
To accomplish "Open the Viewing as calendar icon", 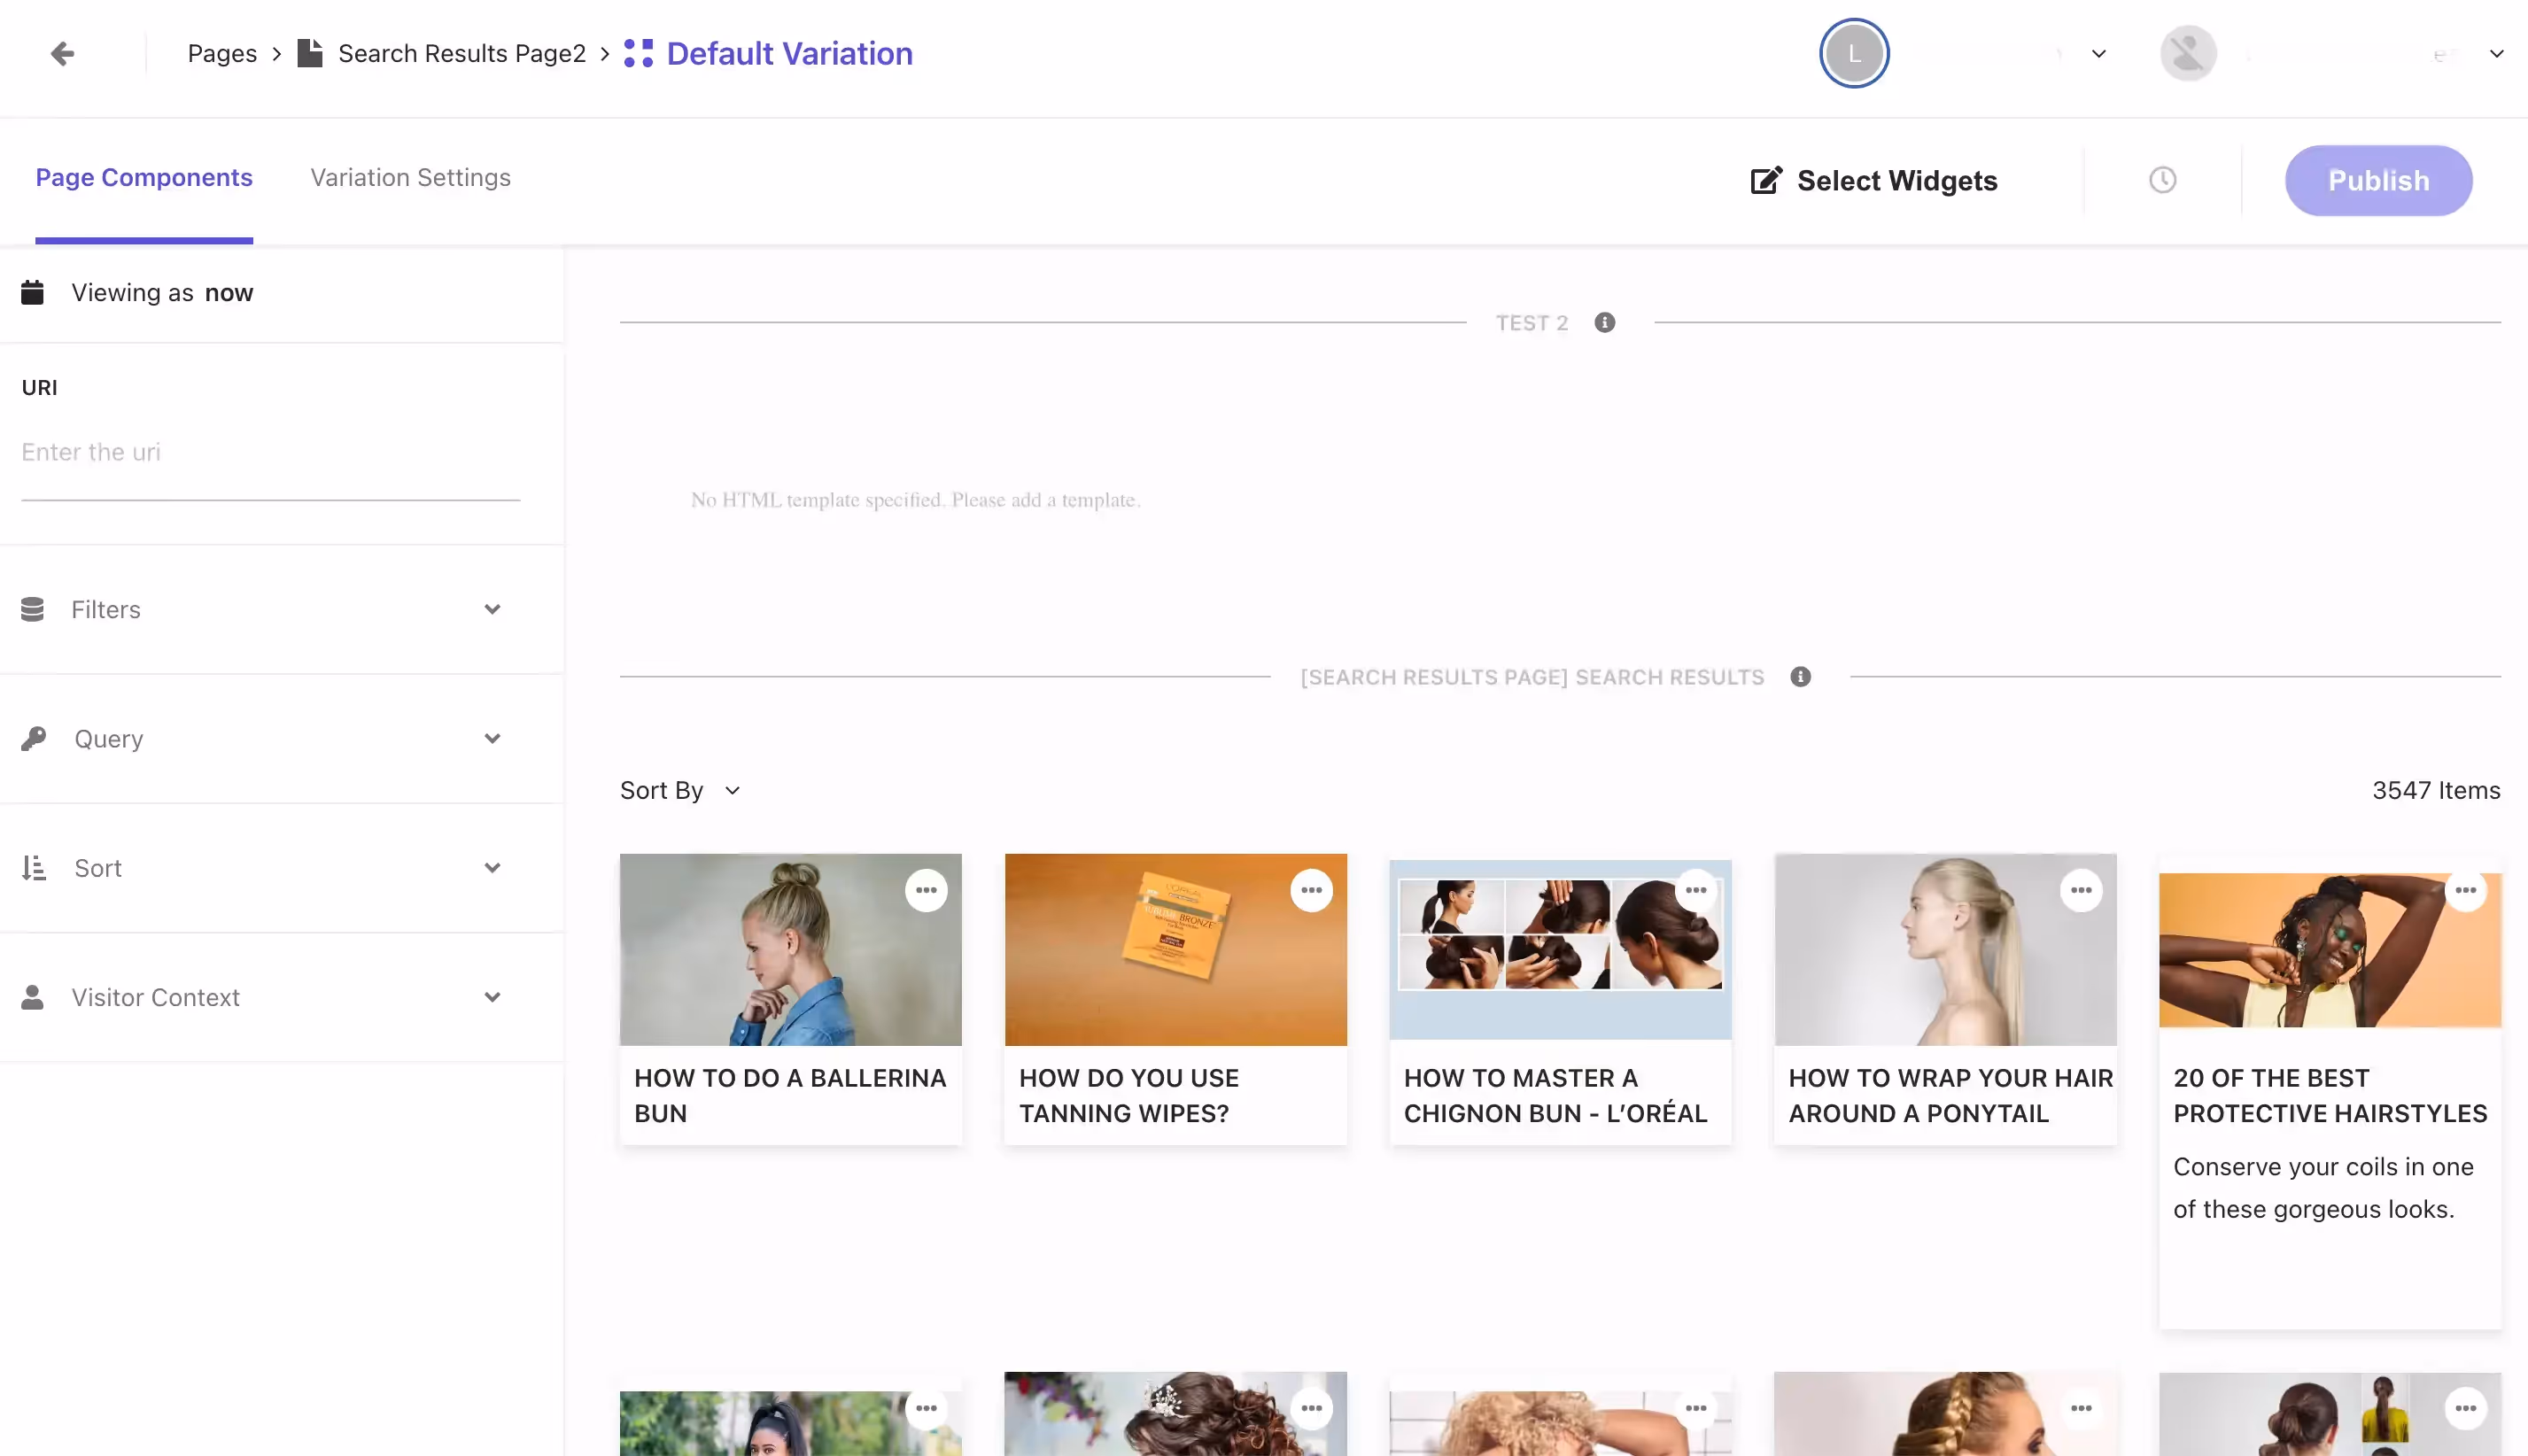I will coord(33,291).
